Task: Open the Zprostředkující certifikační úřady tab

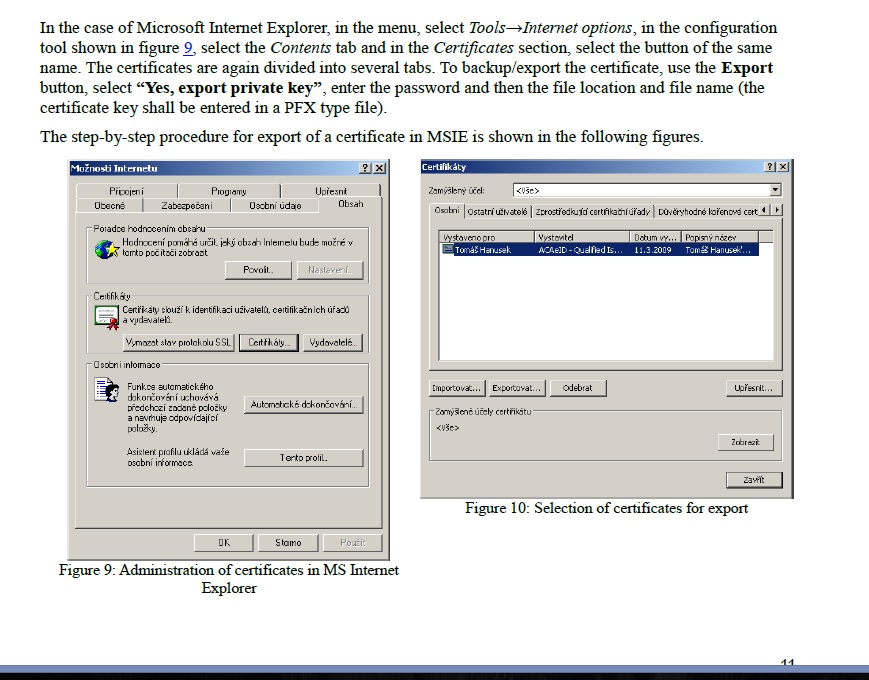Action: pos(593,211)
